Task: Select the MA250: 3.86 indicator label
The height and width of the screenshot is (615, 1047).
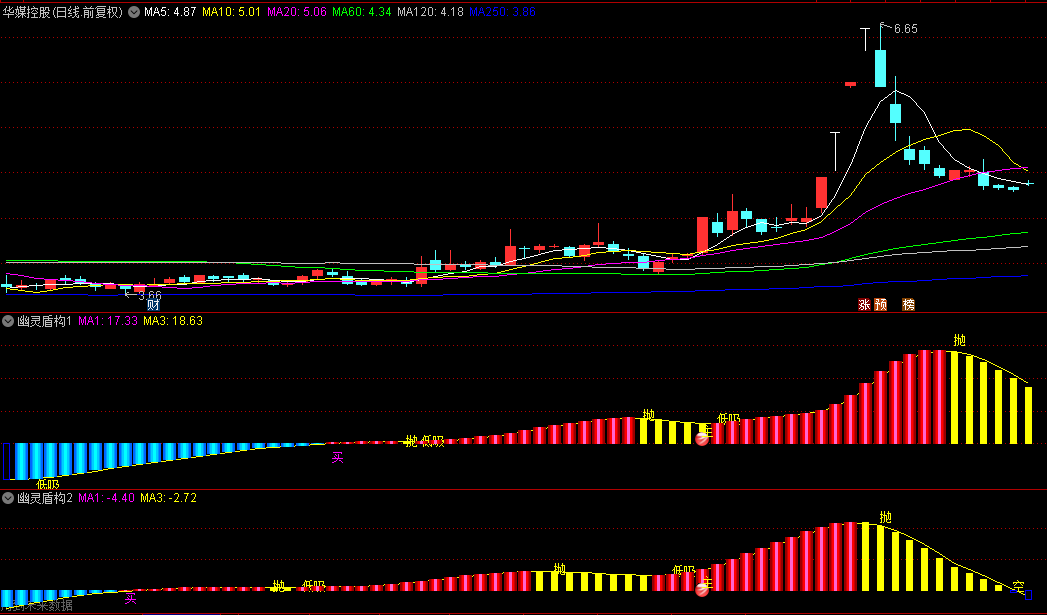Action: tap(502, 12)
